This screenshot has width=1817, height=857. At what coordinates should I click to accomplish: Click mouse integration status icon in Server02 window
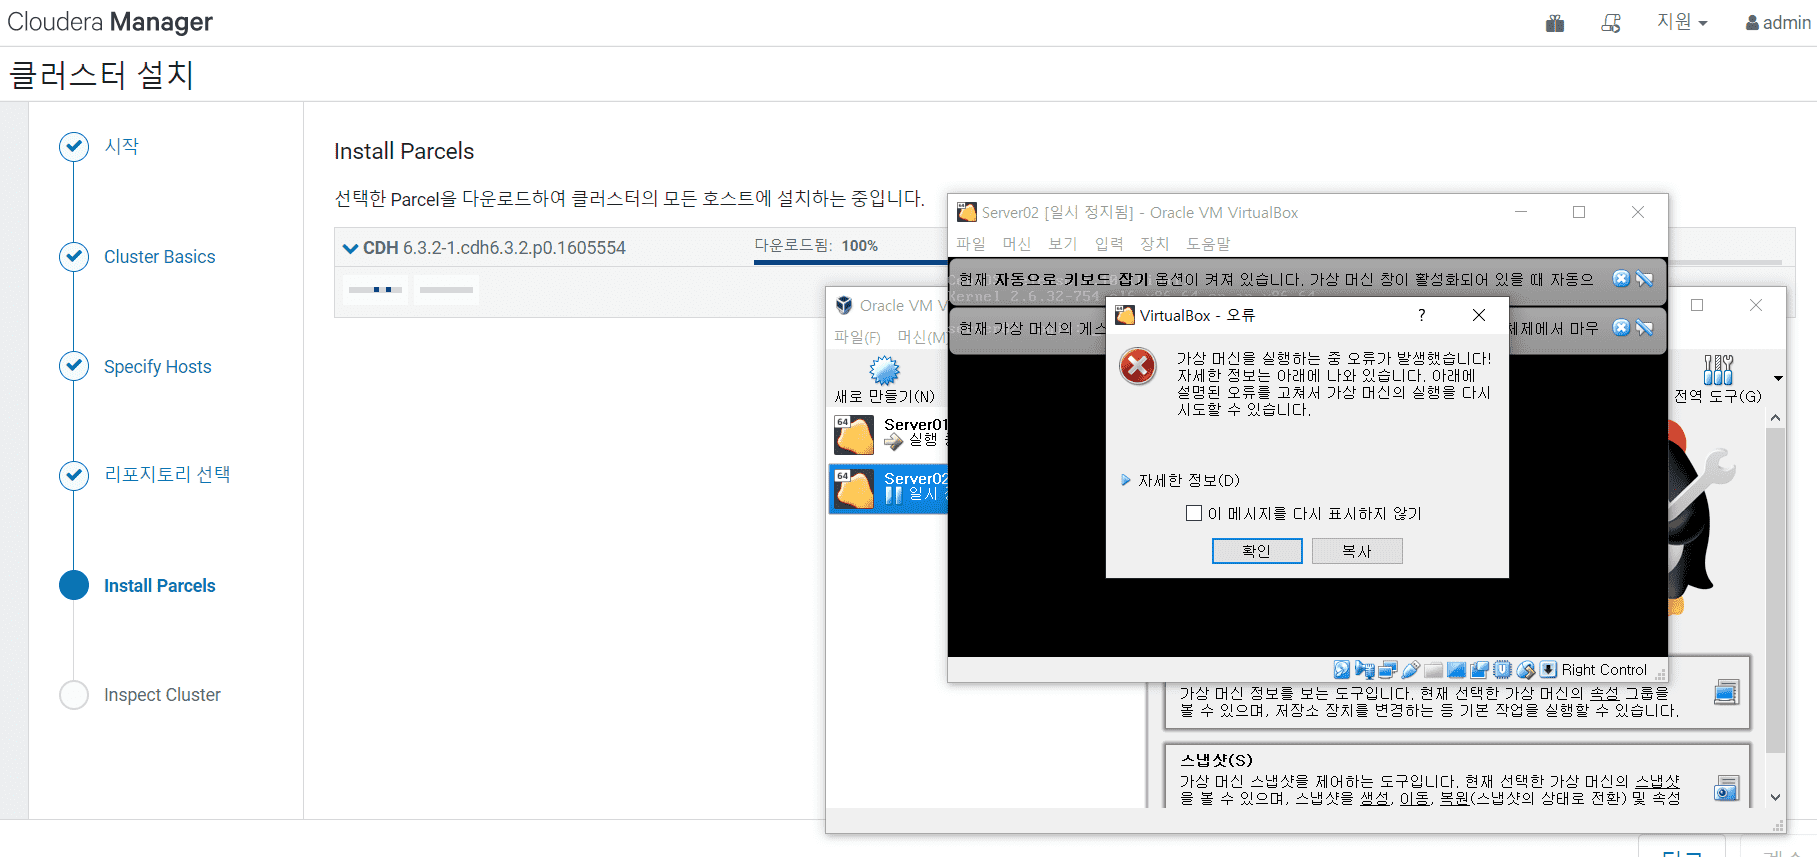click(x=1526, y=670)
